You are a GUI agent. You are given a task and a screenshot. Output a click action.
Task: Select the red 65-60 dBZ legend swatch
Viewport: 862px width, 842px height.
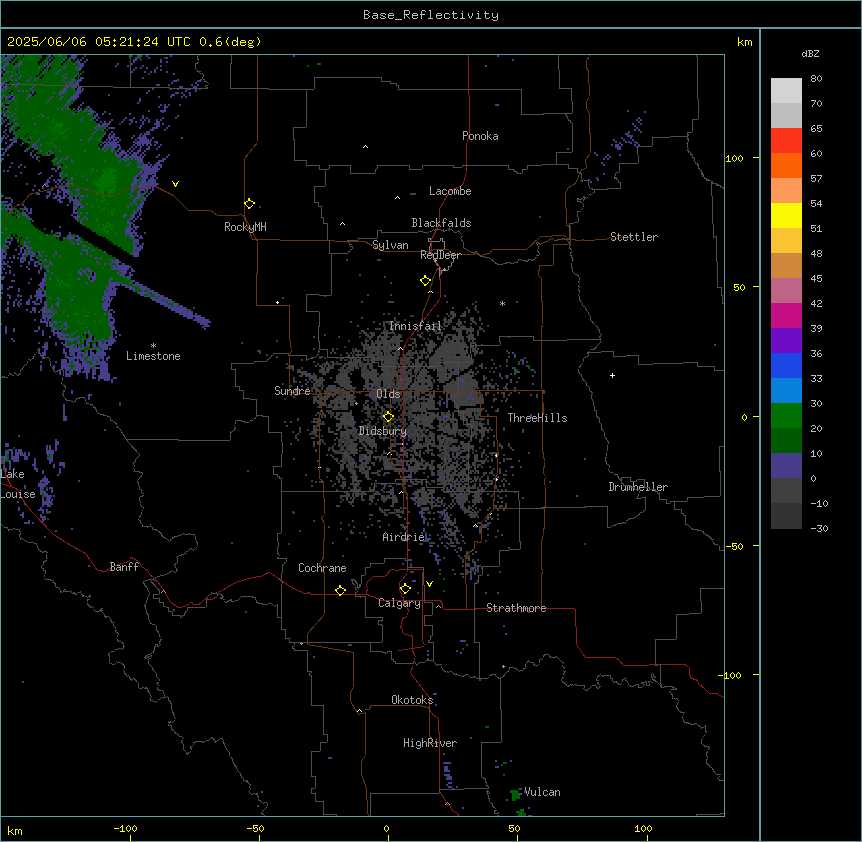coord(786,141)
